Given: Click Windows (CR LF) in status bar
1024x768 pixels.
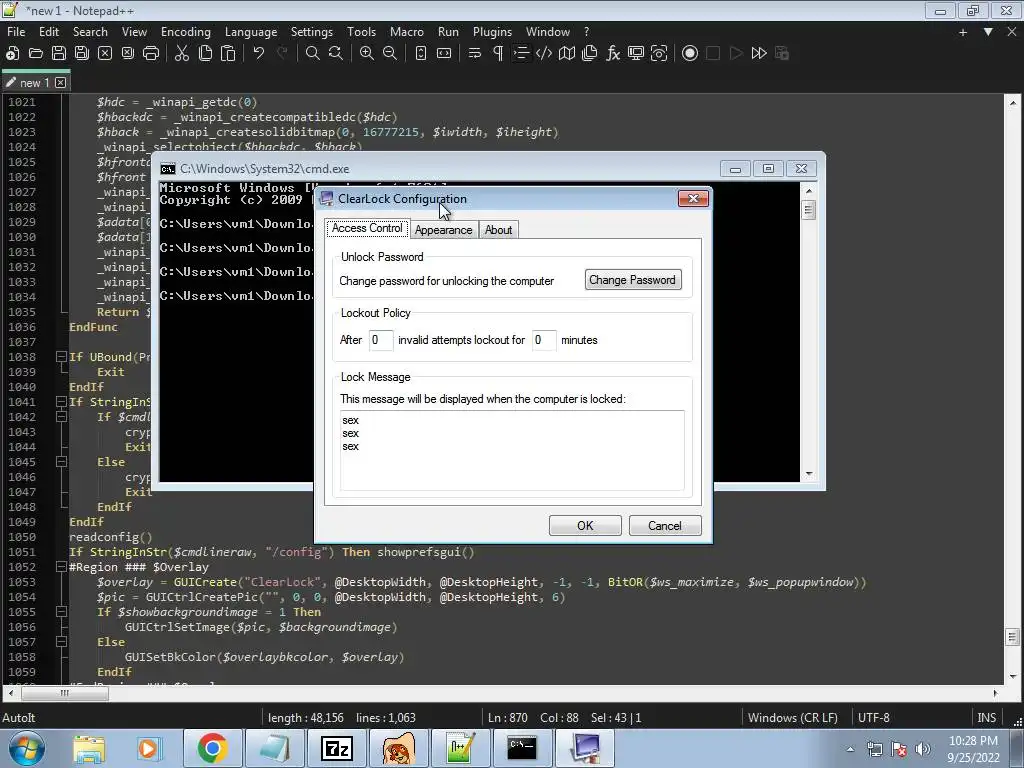Looking at the screenshot, I should [x=793, y=718].
